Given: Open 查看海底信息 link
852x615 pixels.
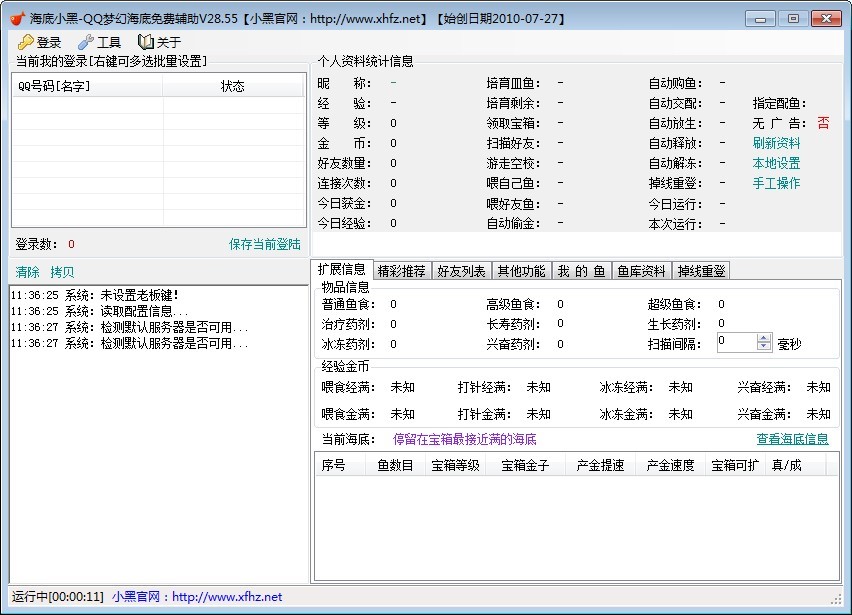Looking at the screenshot, I should (x=792, y=439).
